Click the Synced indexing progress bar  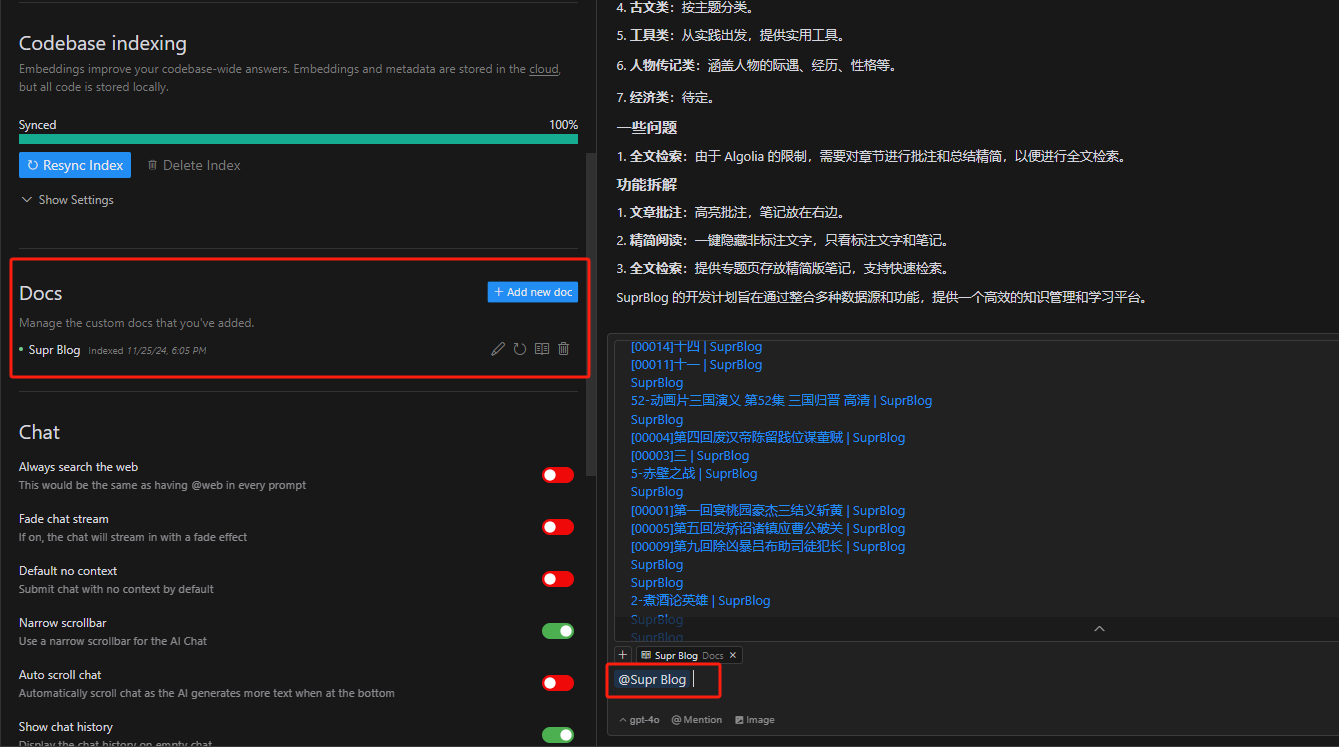(x=298, y=139)
